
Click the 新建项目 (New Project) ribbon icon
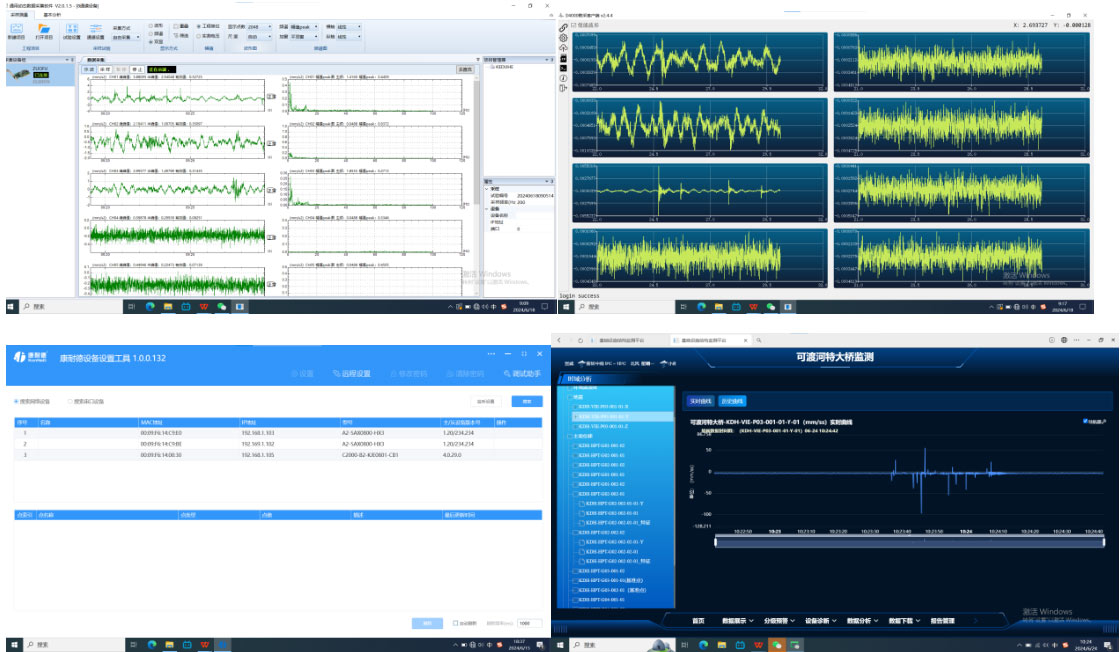pos(16,30)
